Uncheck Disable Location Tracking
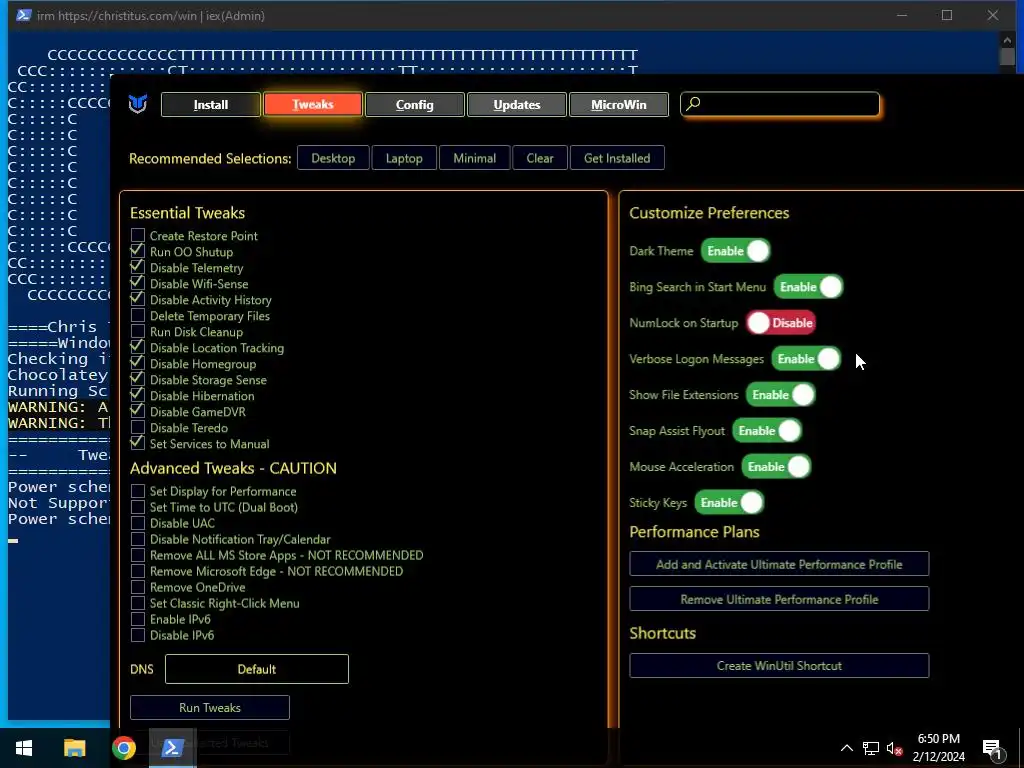Screen dimensions: 1024x768 (138, 347)
